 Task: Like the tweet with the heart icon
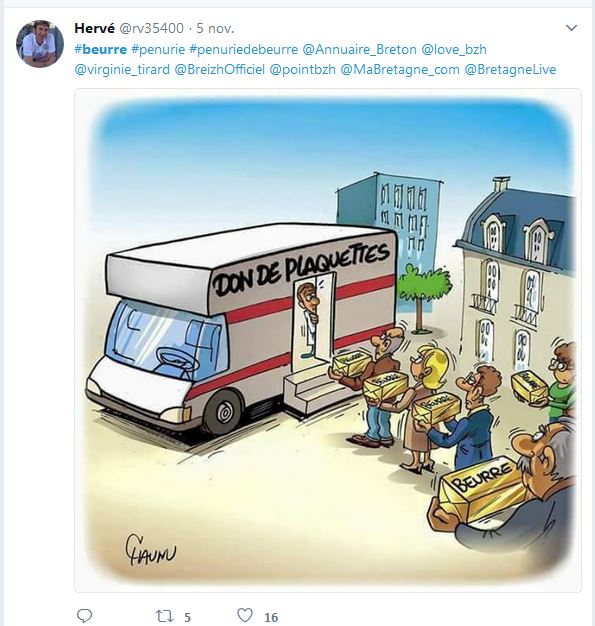[245, 615]
